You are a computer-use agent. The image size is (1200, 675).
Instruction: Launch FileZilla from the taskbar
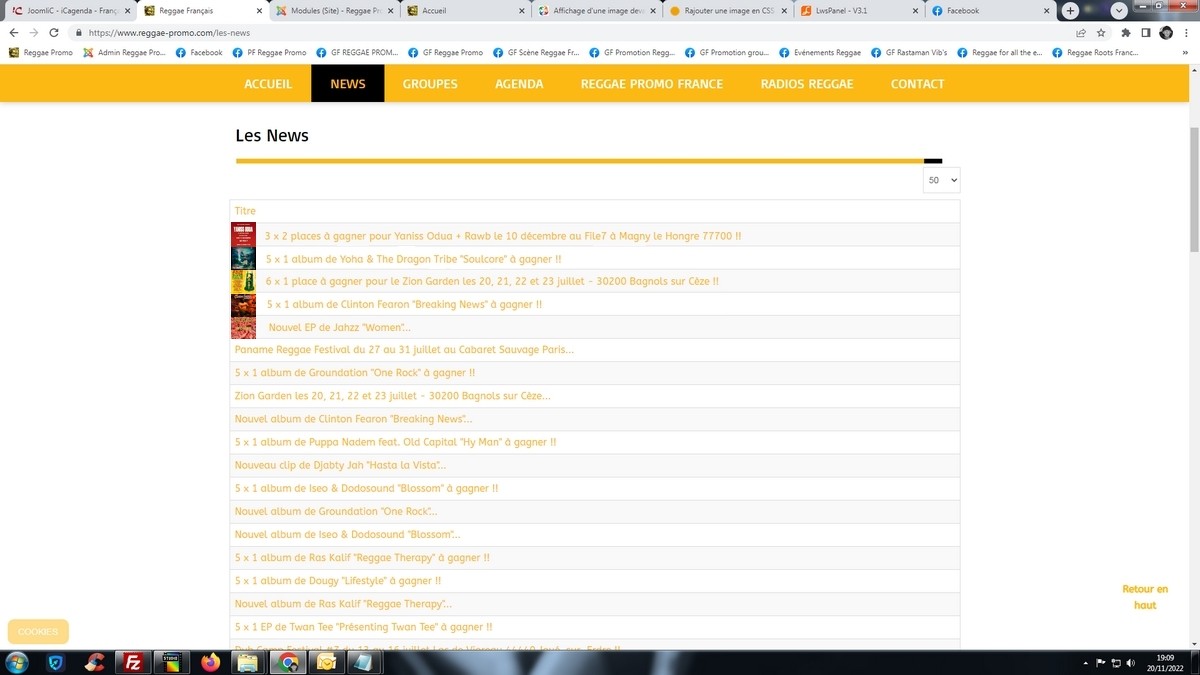[x=132, y=662]
